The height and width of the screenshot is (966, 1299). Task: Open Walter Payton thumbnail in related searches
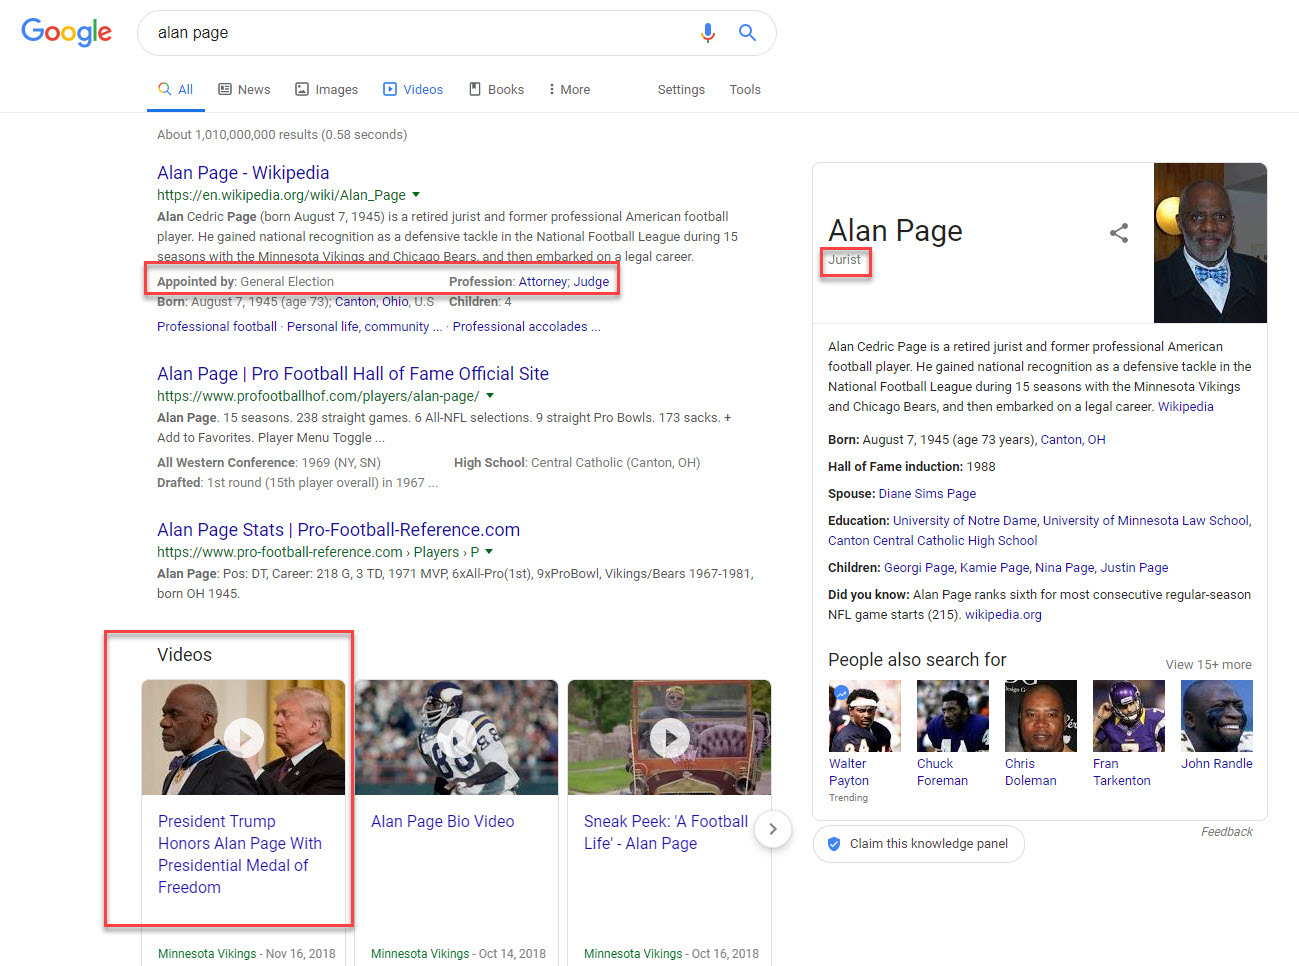tap(864, 716)
